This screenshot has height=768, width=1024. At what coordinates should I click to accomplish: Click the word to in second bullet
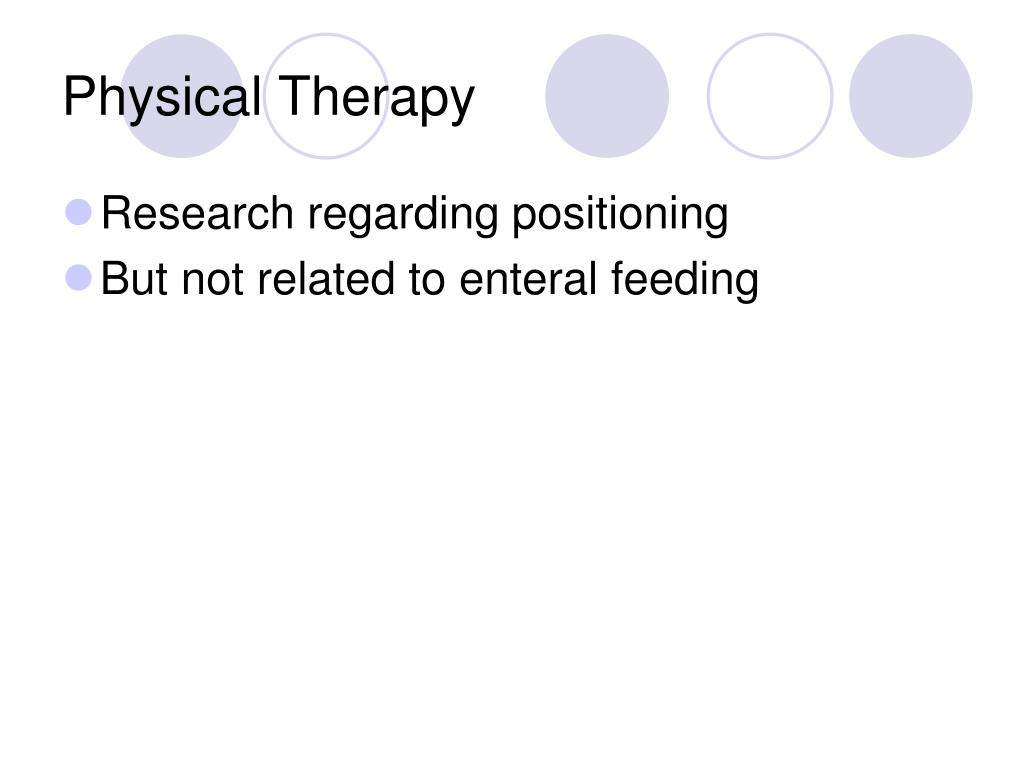[426, 281]
